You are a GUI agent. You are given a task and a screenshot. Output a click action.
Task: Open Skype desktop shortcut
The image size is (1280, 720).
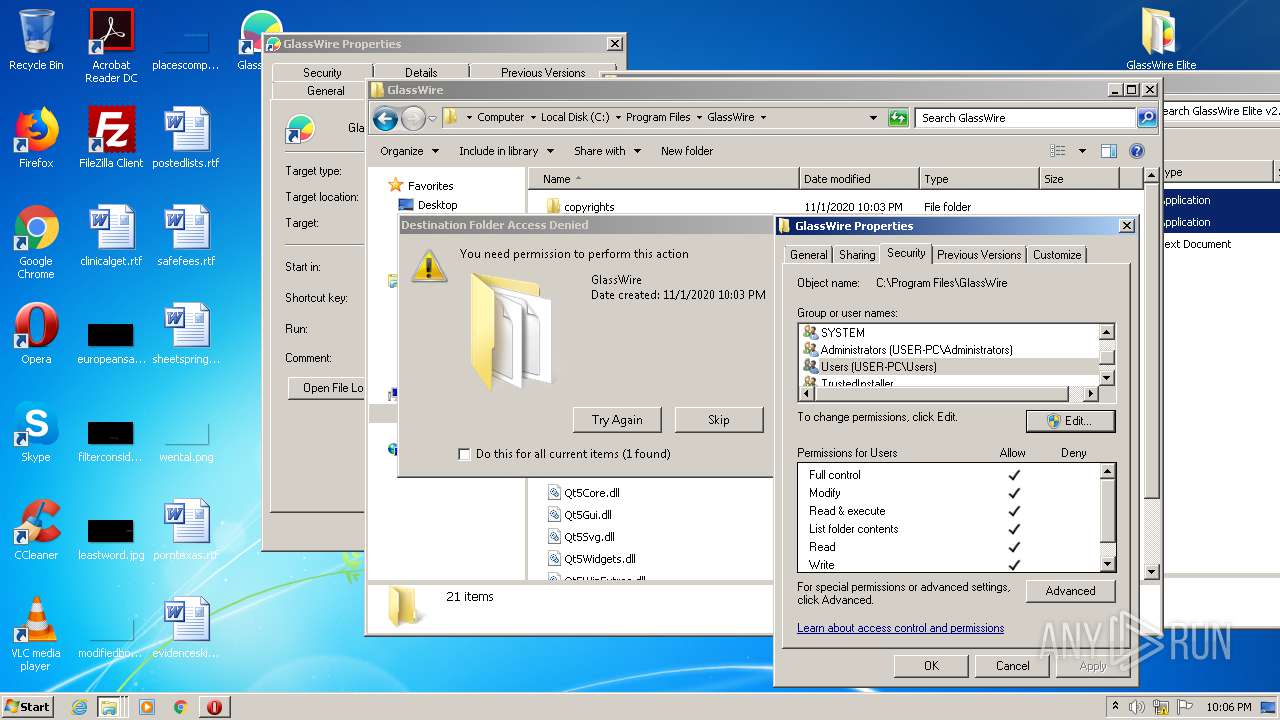pyautogui.click(x=36, y=432)
